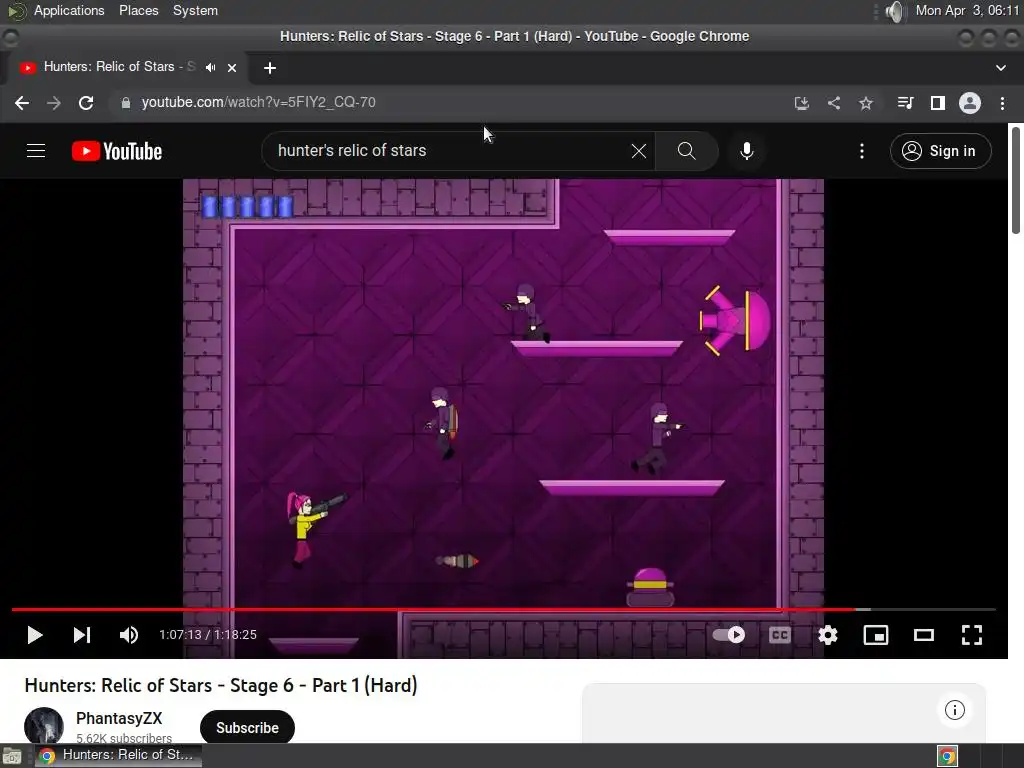Start voice search with microphone

746,151
